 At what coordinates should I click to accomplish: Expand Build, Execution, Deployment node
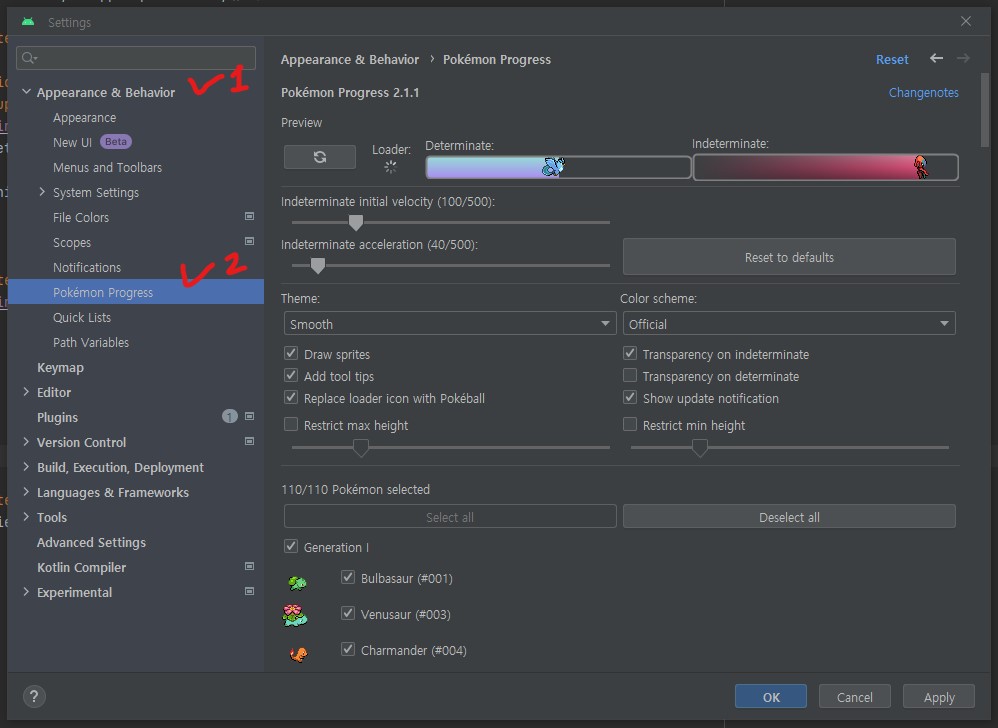tap(26, 466)
